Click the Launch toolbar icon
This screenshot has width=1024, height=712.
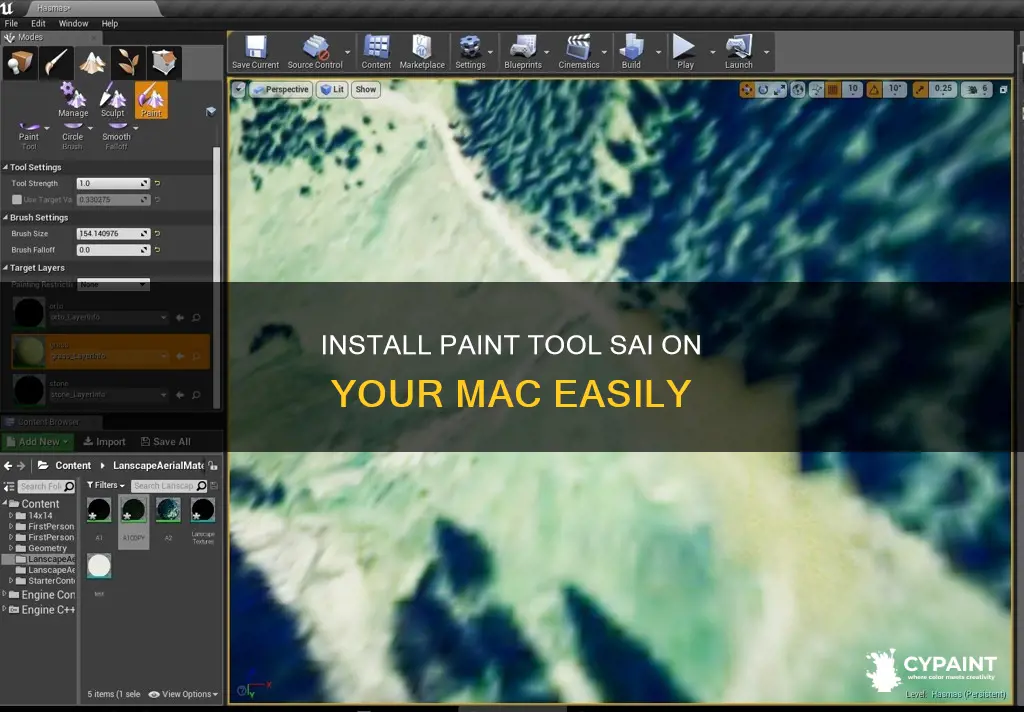pyautogui.click(x=739, y=52)
